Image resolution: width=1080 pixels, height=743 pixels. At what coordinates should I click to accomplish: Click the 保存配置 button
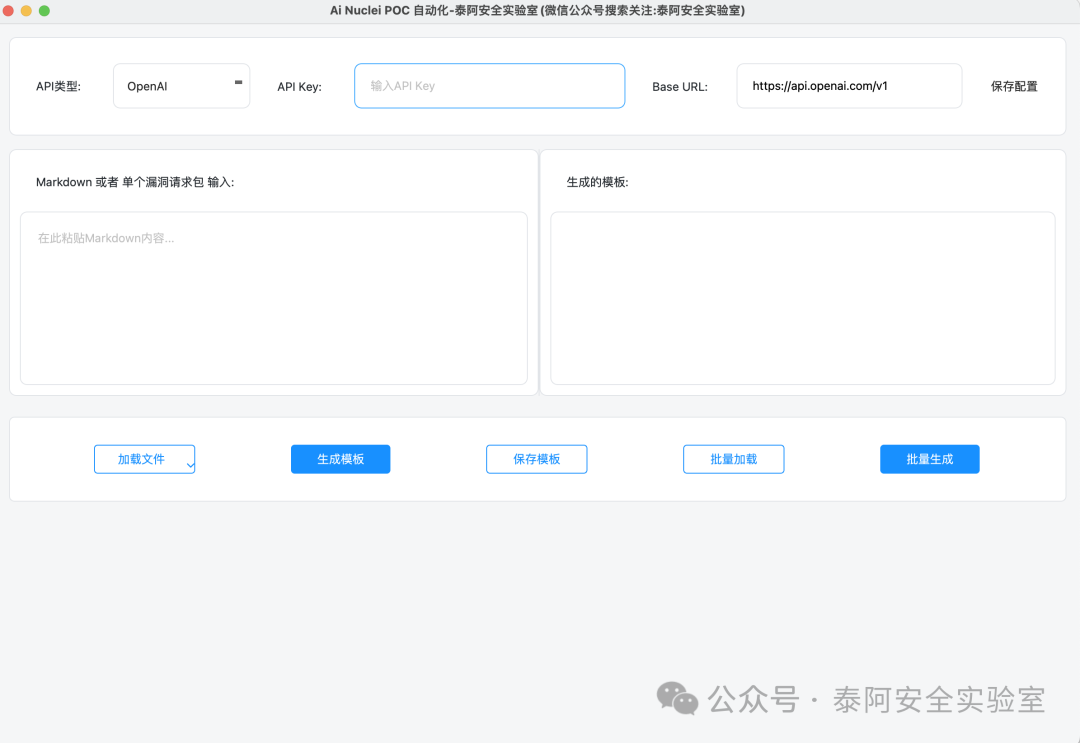pos(1014,86)
